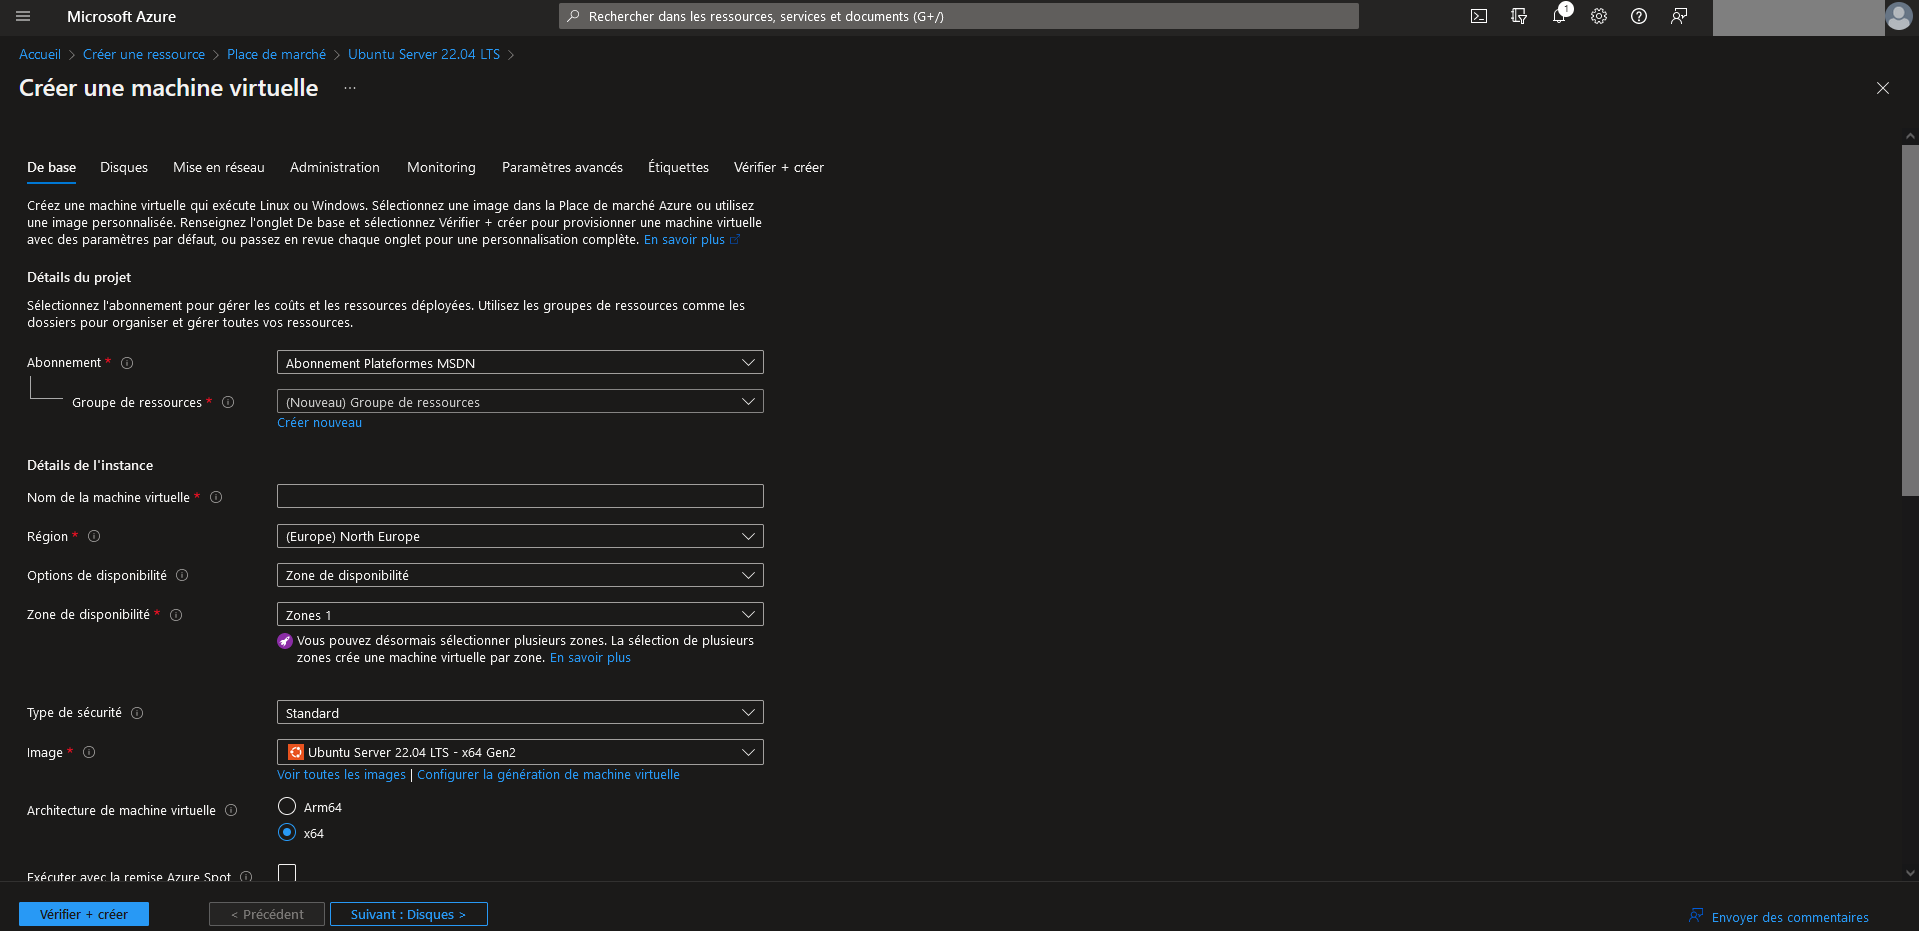Focus the Nom de la machine virtuelle field
Viewport: 1919px width, 931px height.
[520, 496]
